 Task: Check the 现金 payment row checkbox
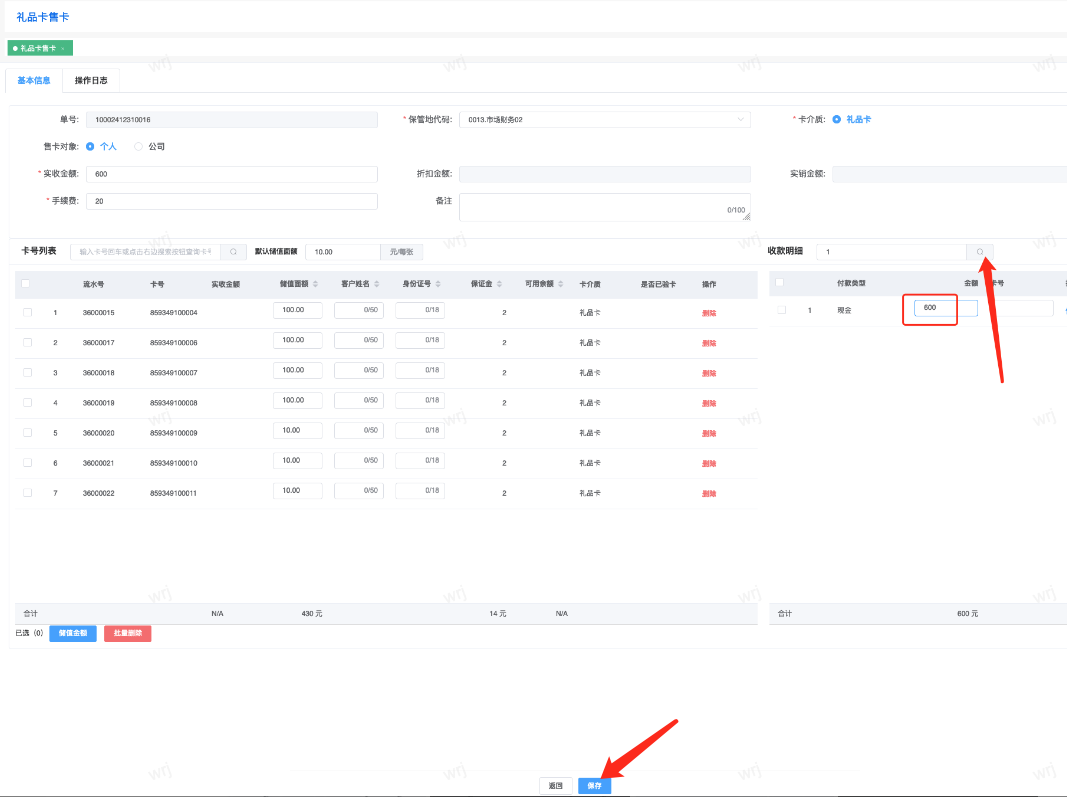(x=781, y=310)
